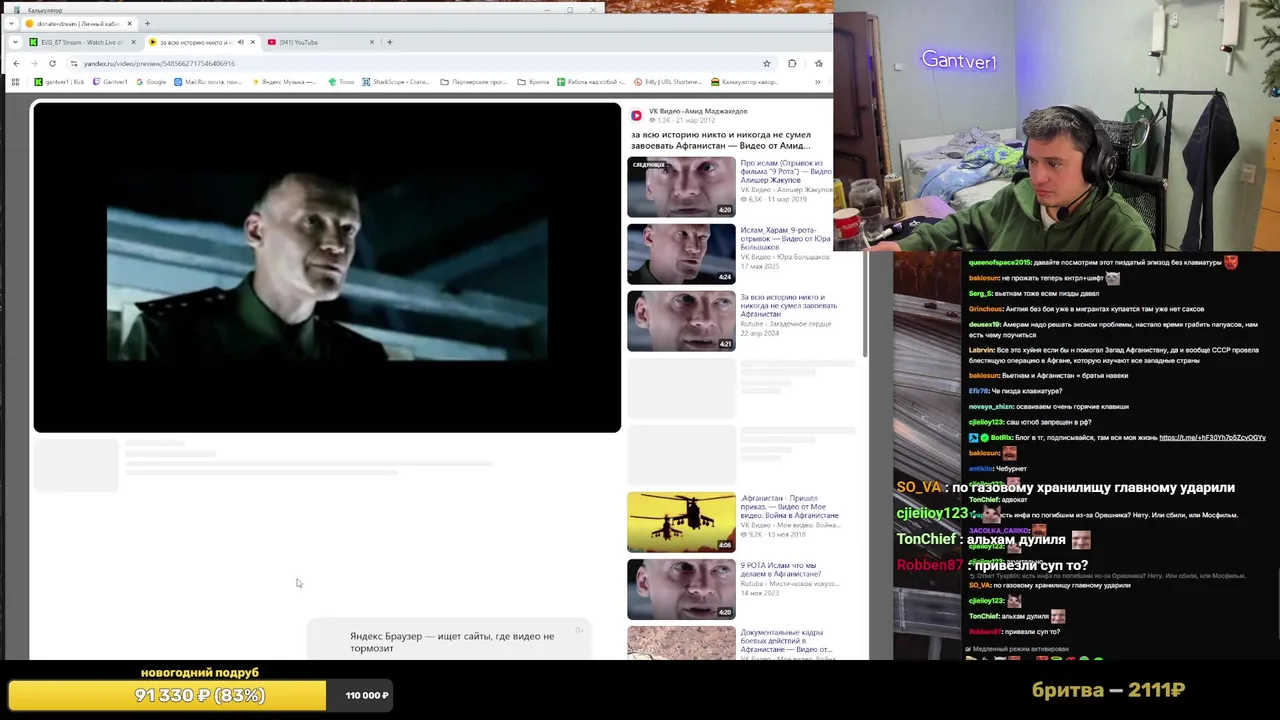
Task: Go forward using the browser forward arrow
Action: [x=33, y=63]
